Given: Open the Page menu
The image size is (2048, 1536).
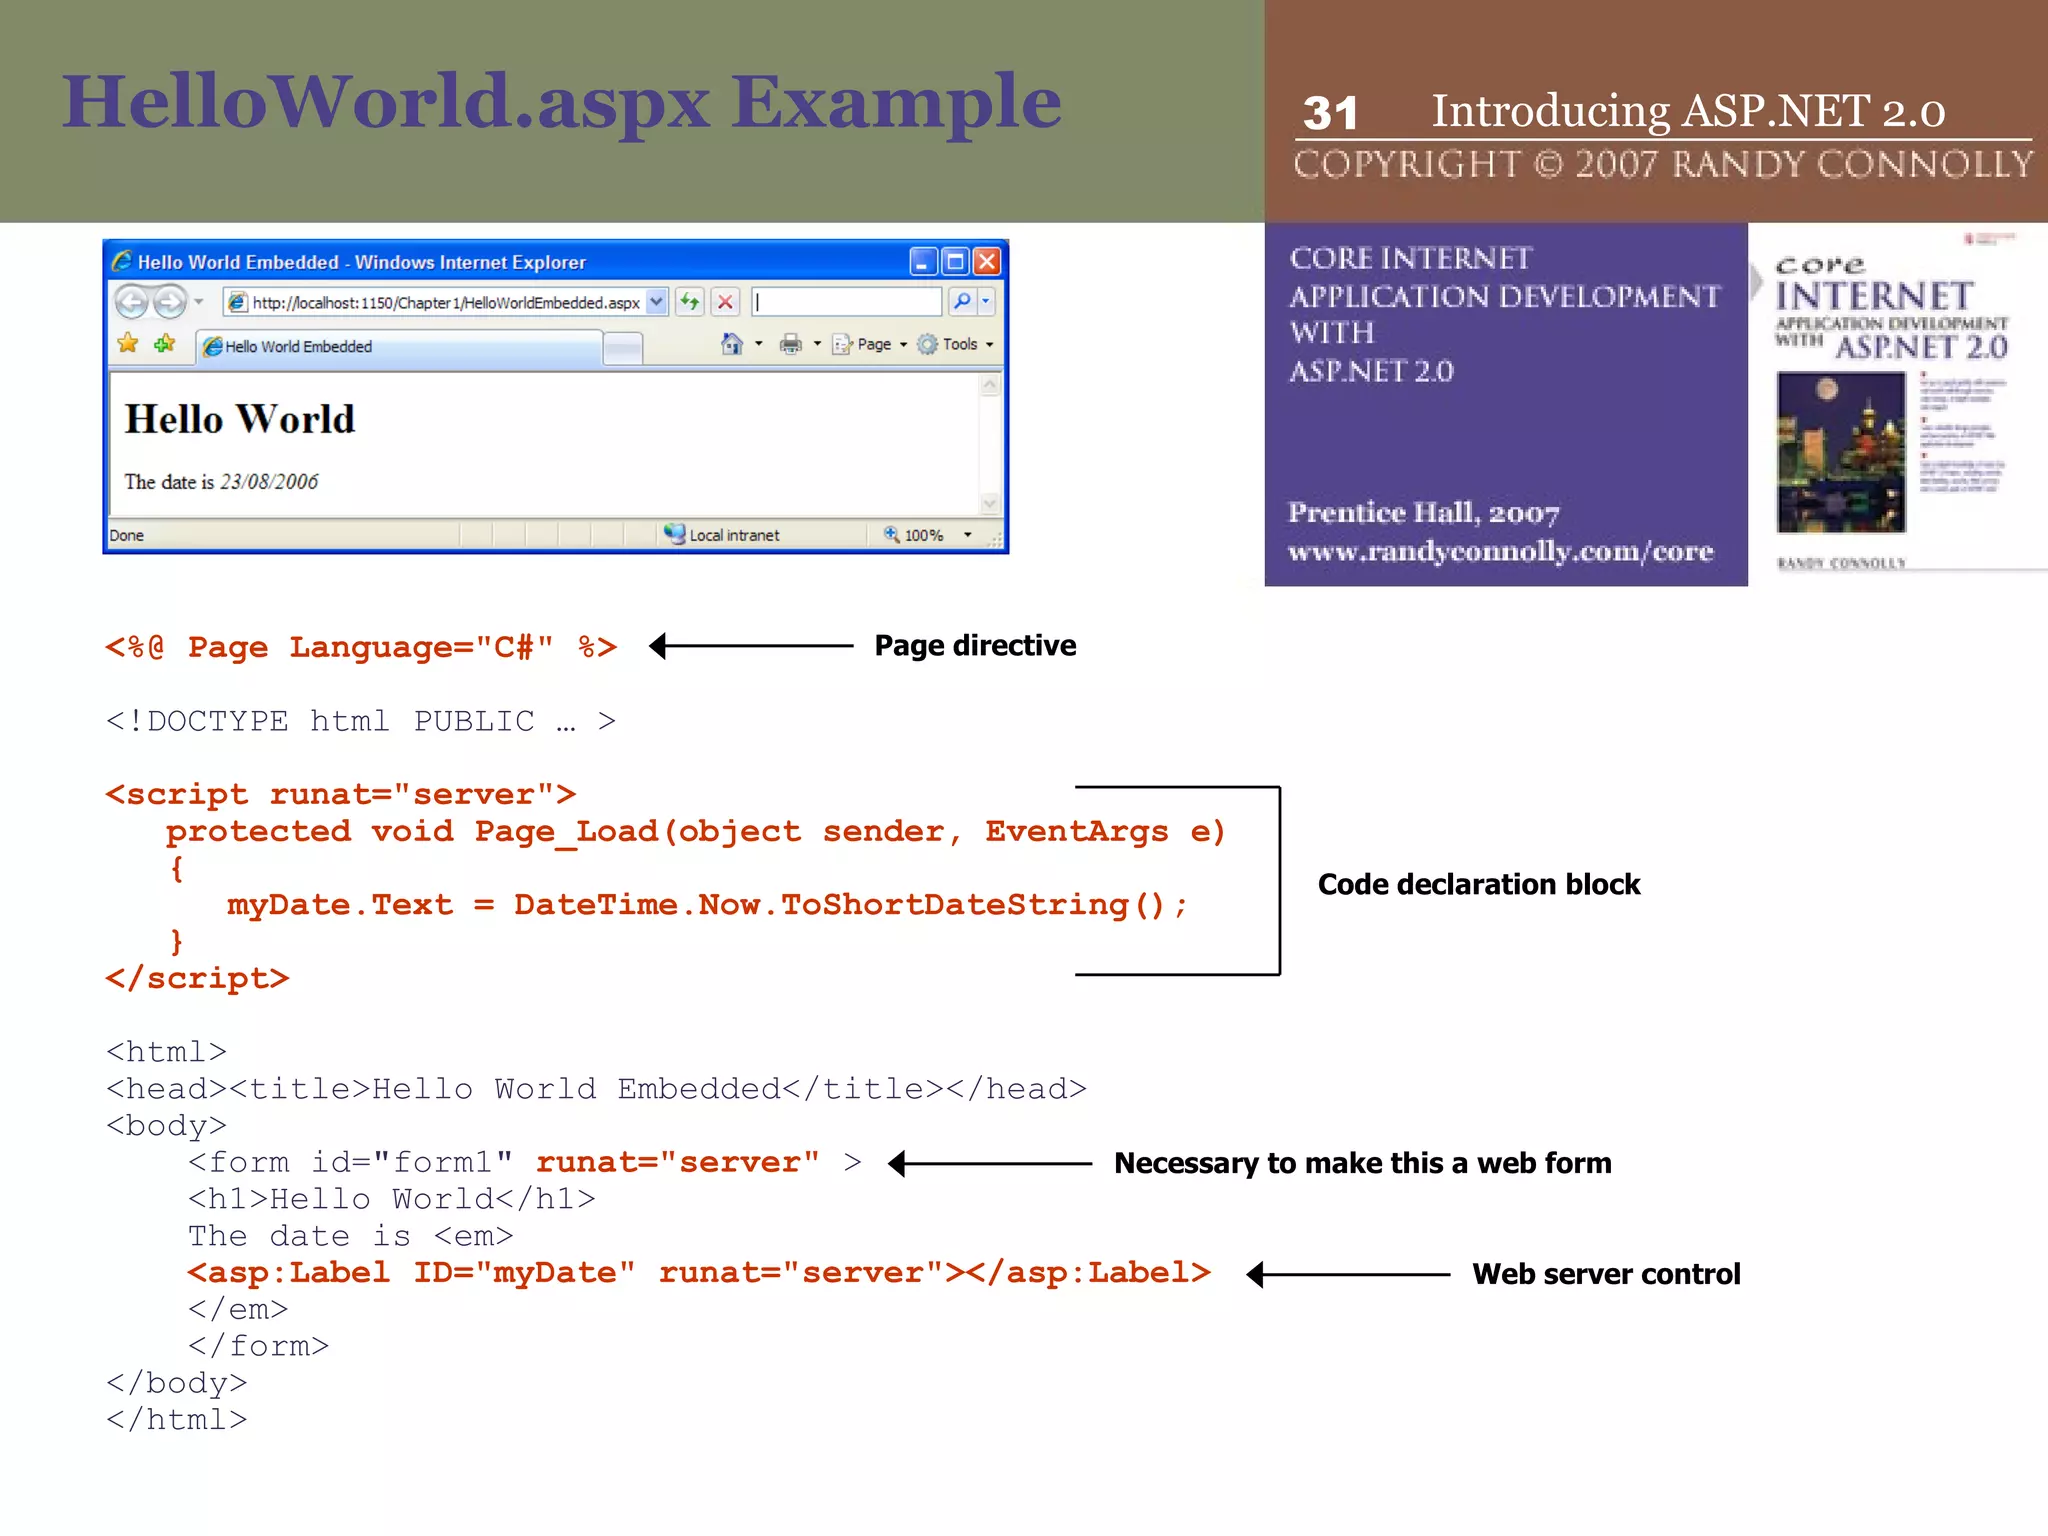Looking at the screenshot, I should tap(870, 344).
